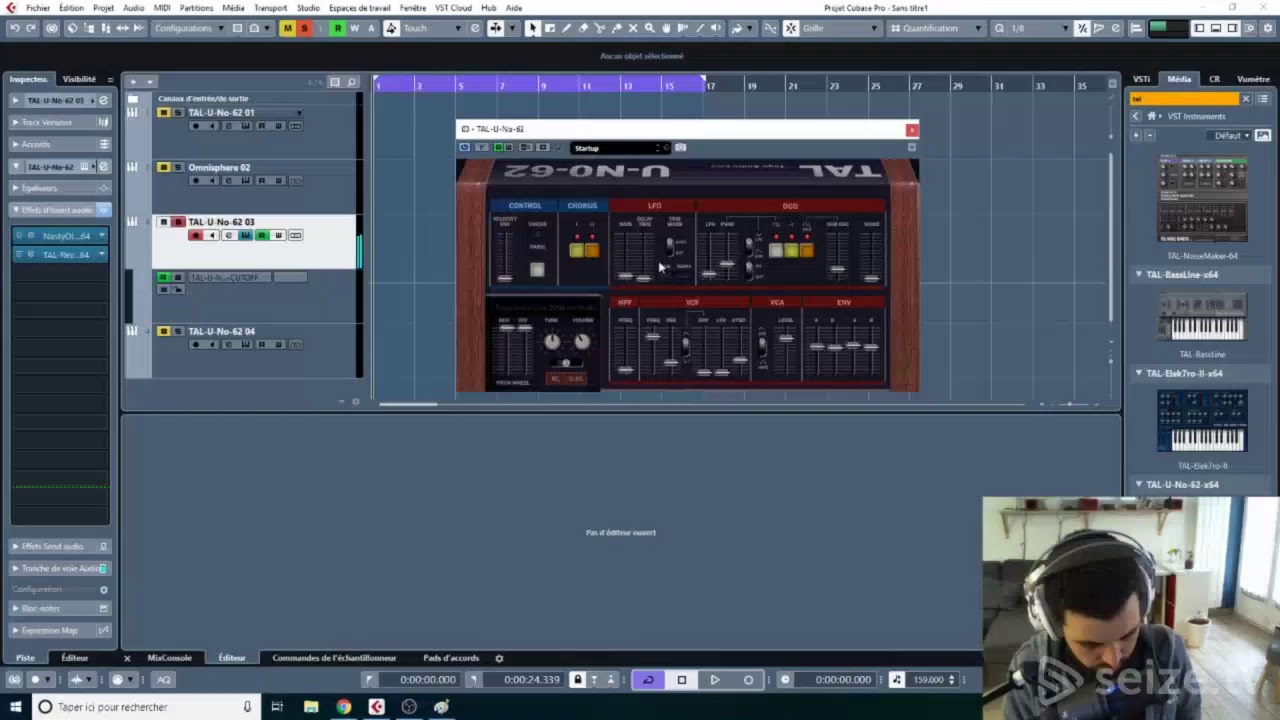Click the Play button in transport

click(x=714, y=680)
